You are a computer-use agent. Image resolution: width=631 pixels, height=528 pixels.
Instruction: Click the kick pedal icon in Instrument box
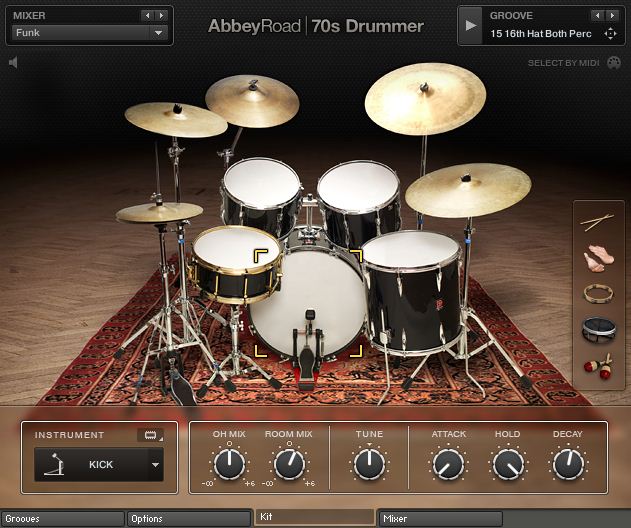point(54,464)
